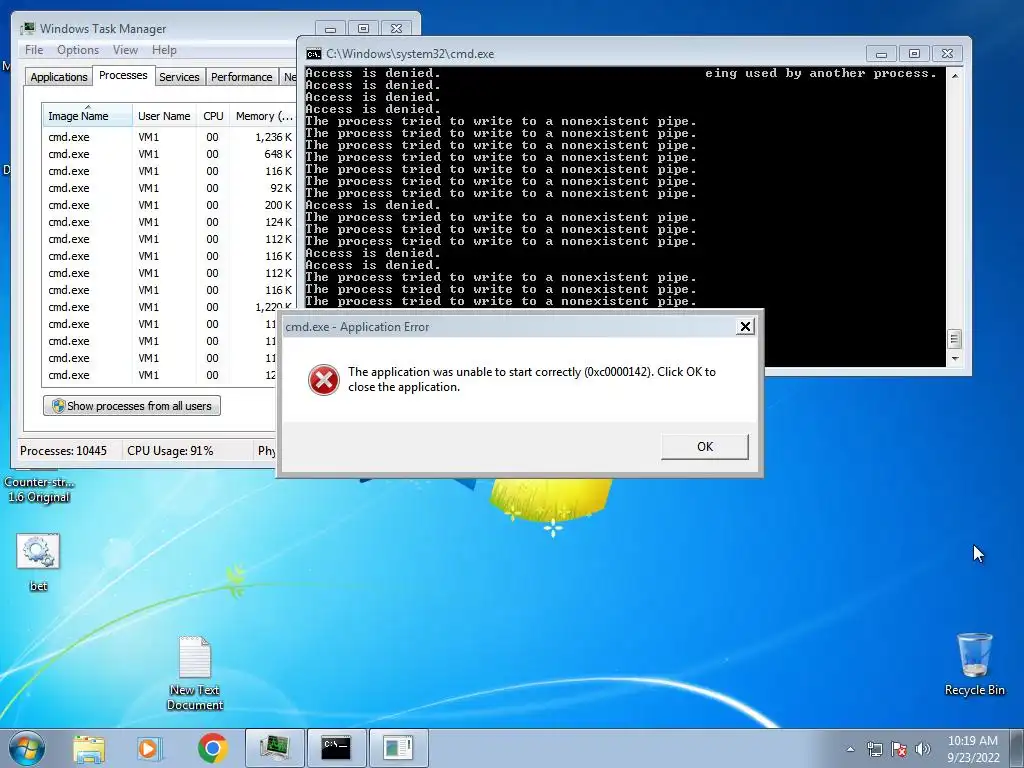Minimize the cmd.exe console window
Viewport: 1024px width, 768px height.
(881, 54)
